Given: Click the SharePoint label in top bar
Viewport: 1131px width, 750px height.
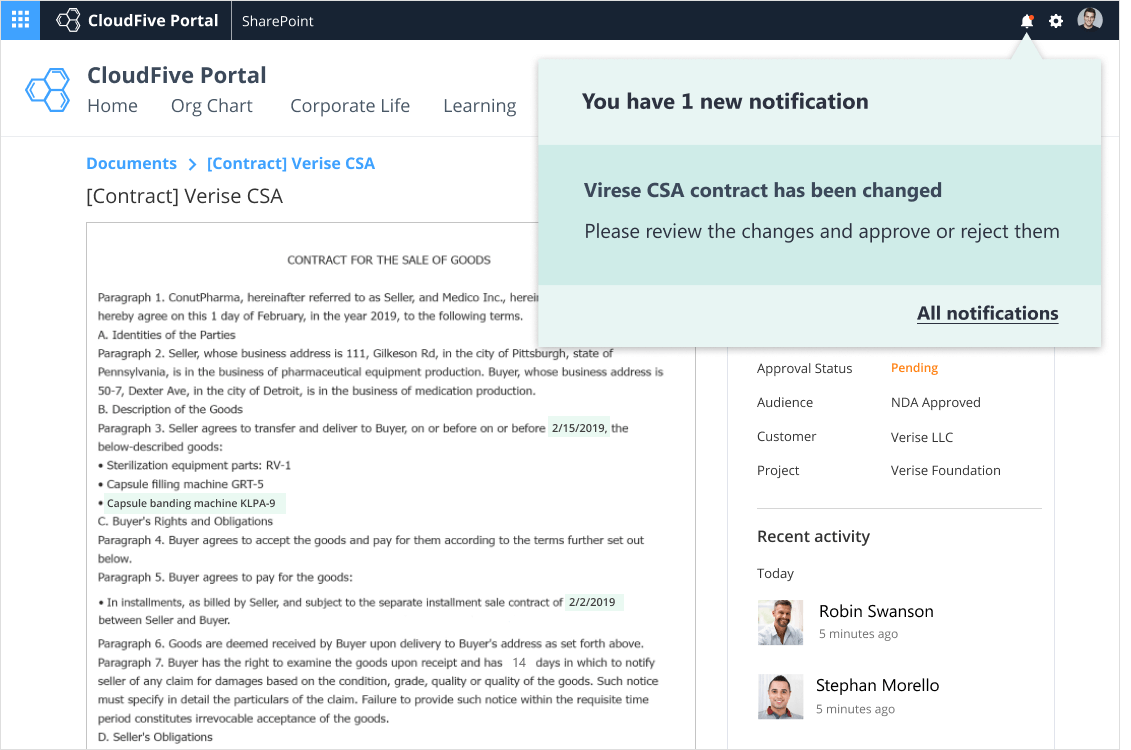Looking at the screenshot, I should tap(278, 21).
